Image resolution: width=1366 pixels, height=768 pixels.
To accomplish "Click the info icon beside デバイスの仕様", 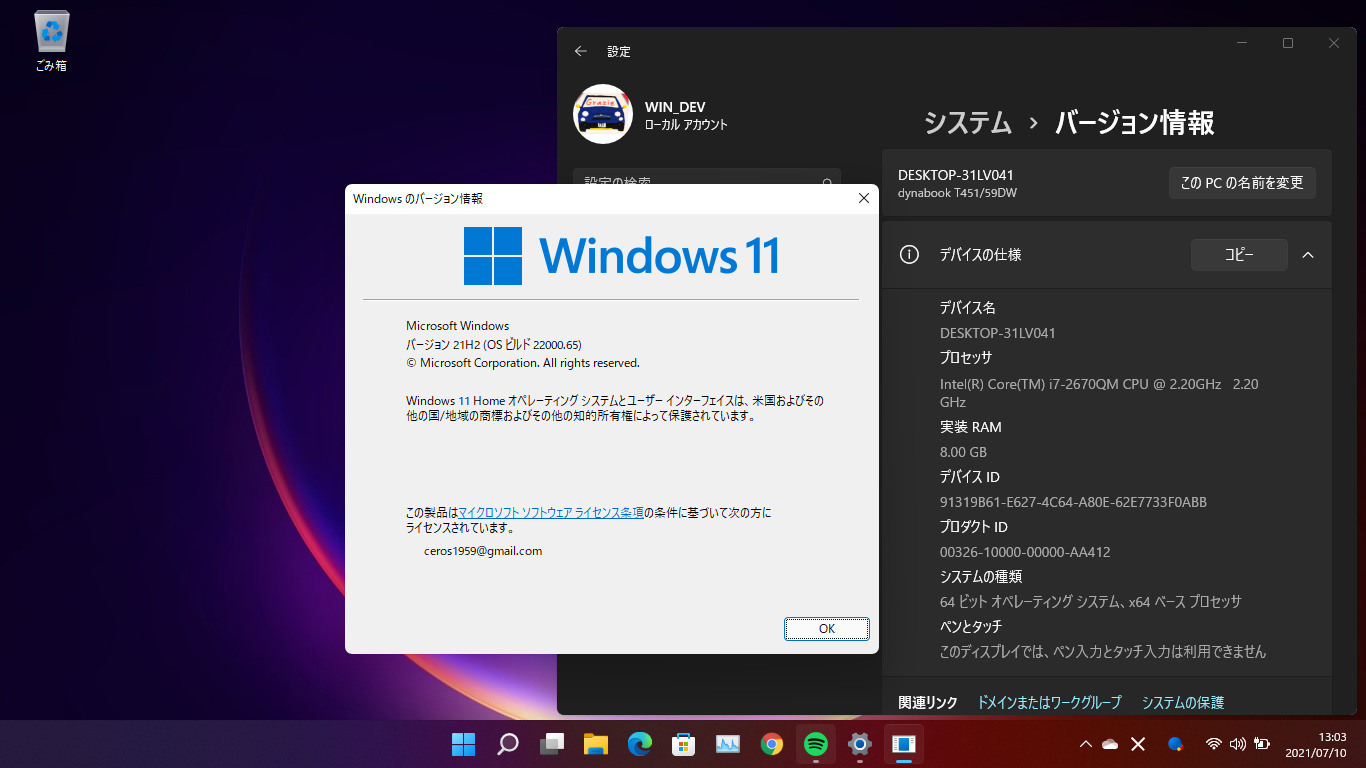I will pyautogui.click(x=909, y=255).
